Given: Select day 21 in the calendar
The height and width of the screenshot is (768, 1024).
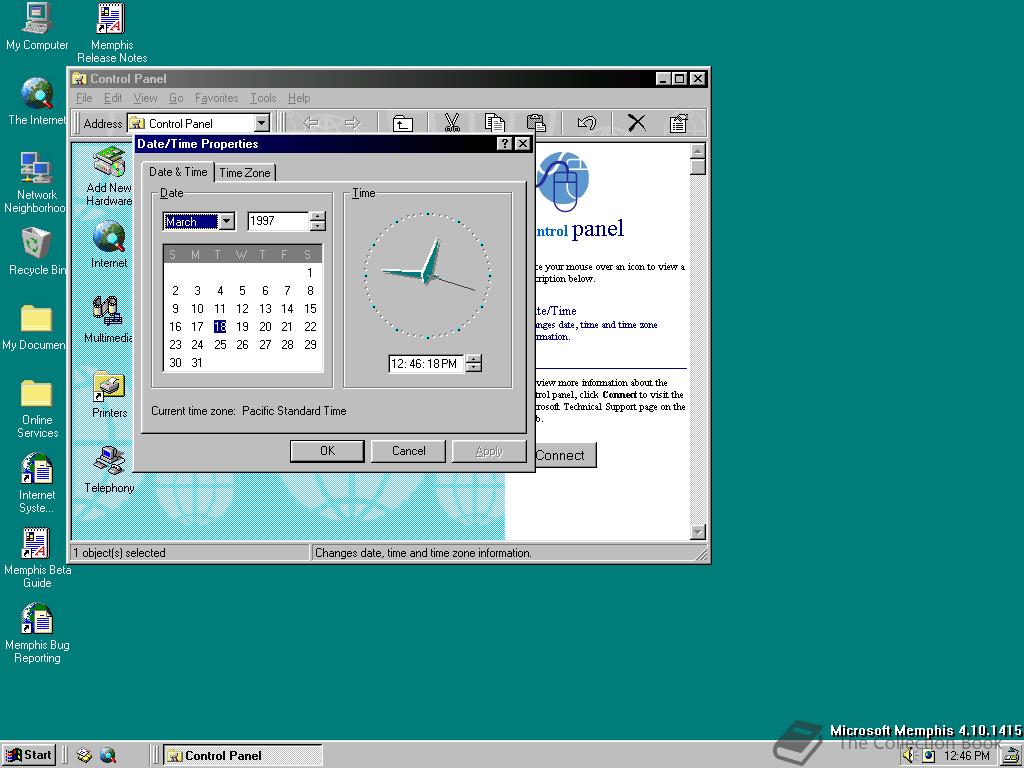Looking at the screenshot, I should point(287,327).
